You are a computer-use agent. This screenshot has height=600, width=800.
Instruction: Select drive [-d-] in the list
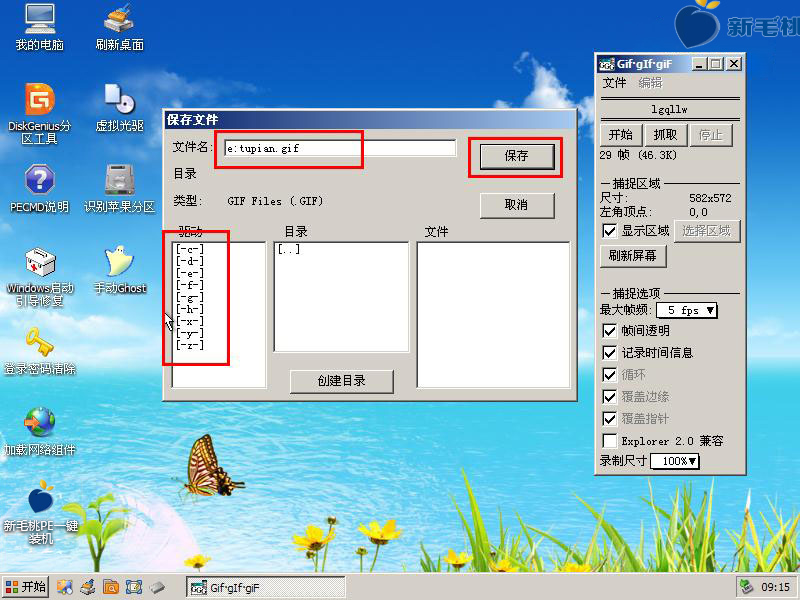189,261
